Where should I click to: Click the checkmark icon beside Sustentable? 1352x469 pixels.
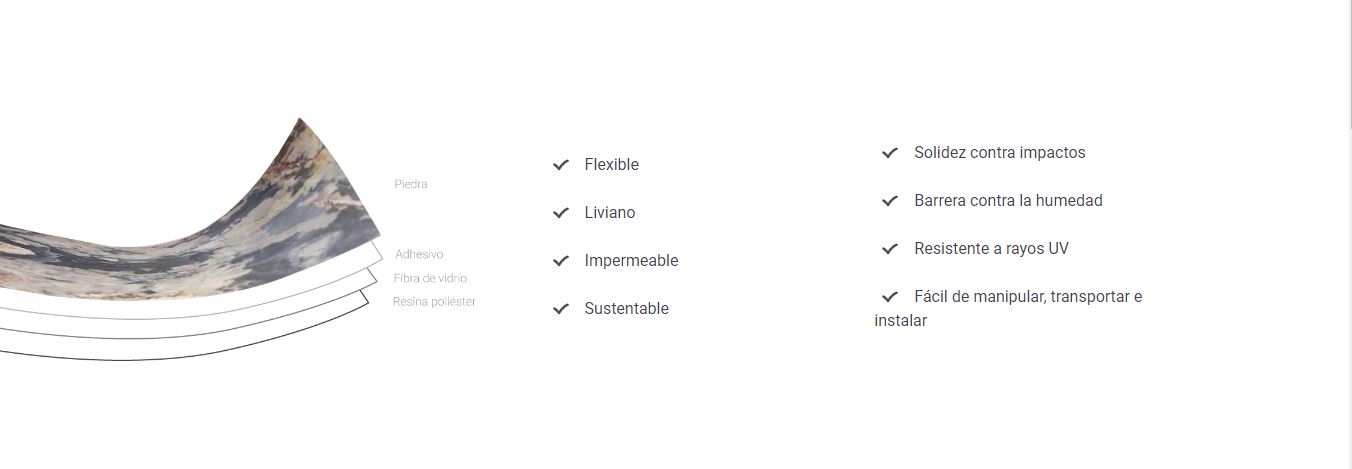tap(561, 308)
